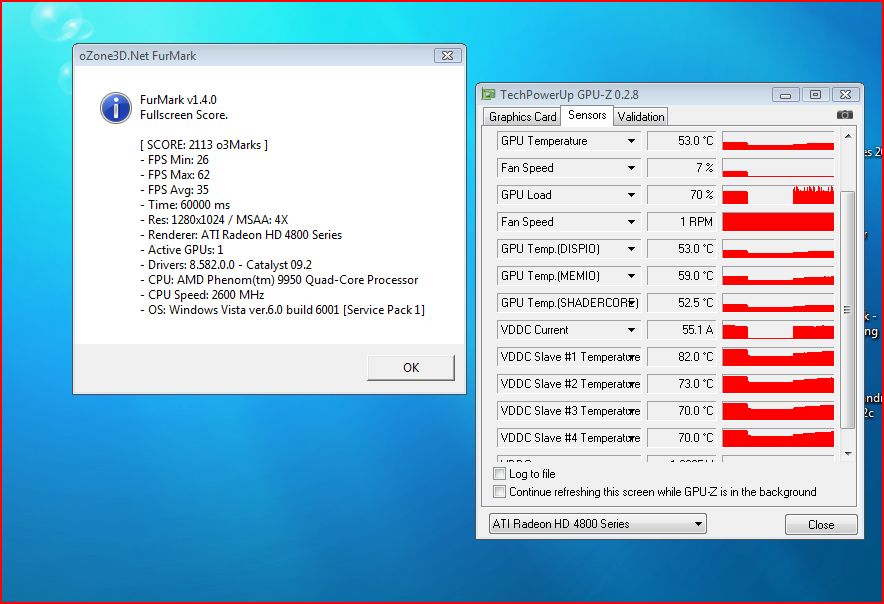Click the GPU Temperature history graph
This screenshot has width=884, height=604.
click(x=778, y=141)
